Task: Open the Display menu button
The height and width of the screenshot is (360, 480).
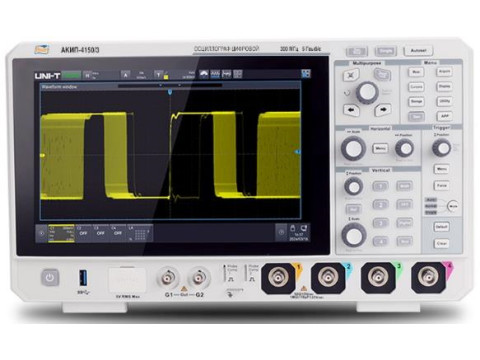Action: click(x=444, y=86)
